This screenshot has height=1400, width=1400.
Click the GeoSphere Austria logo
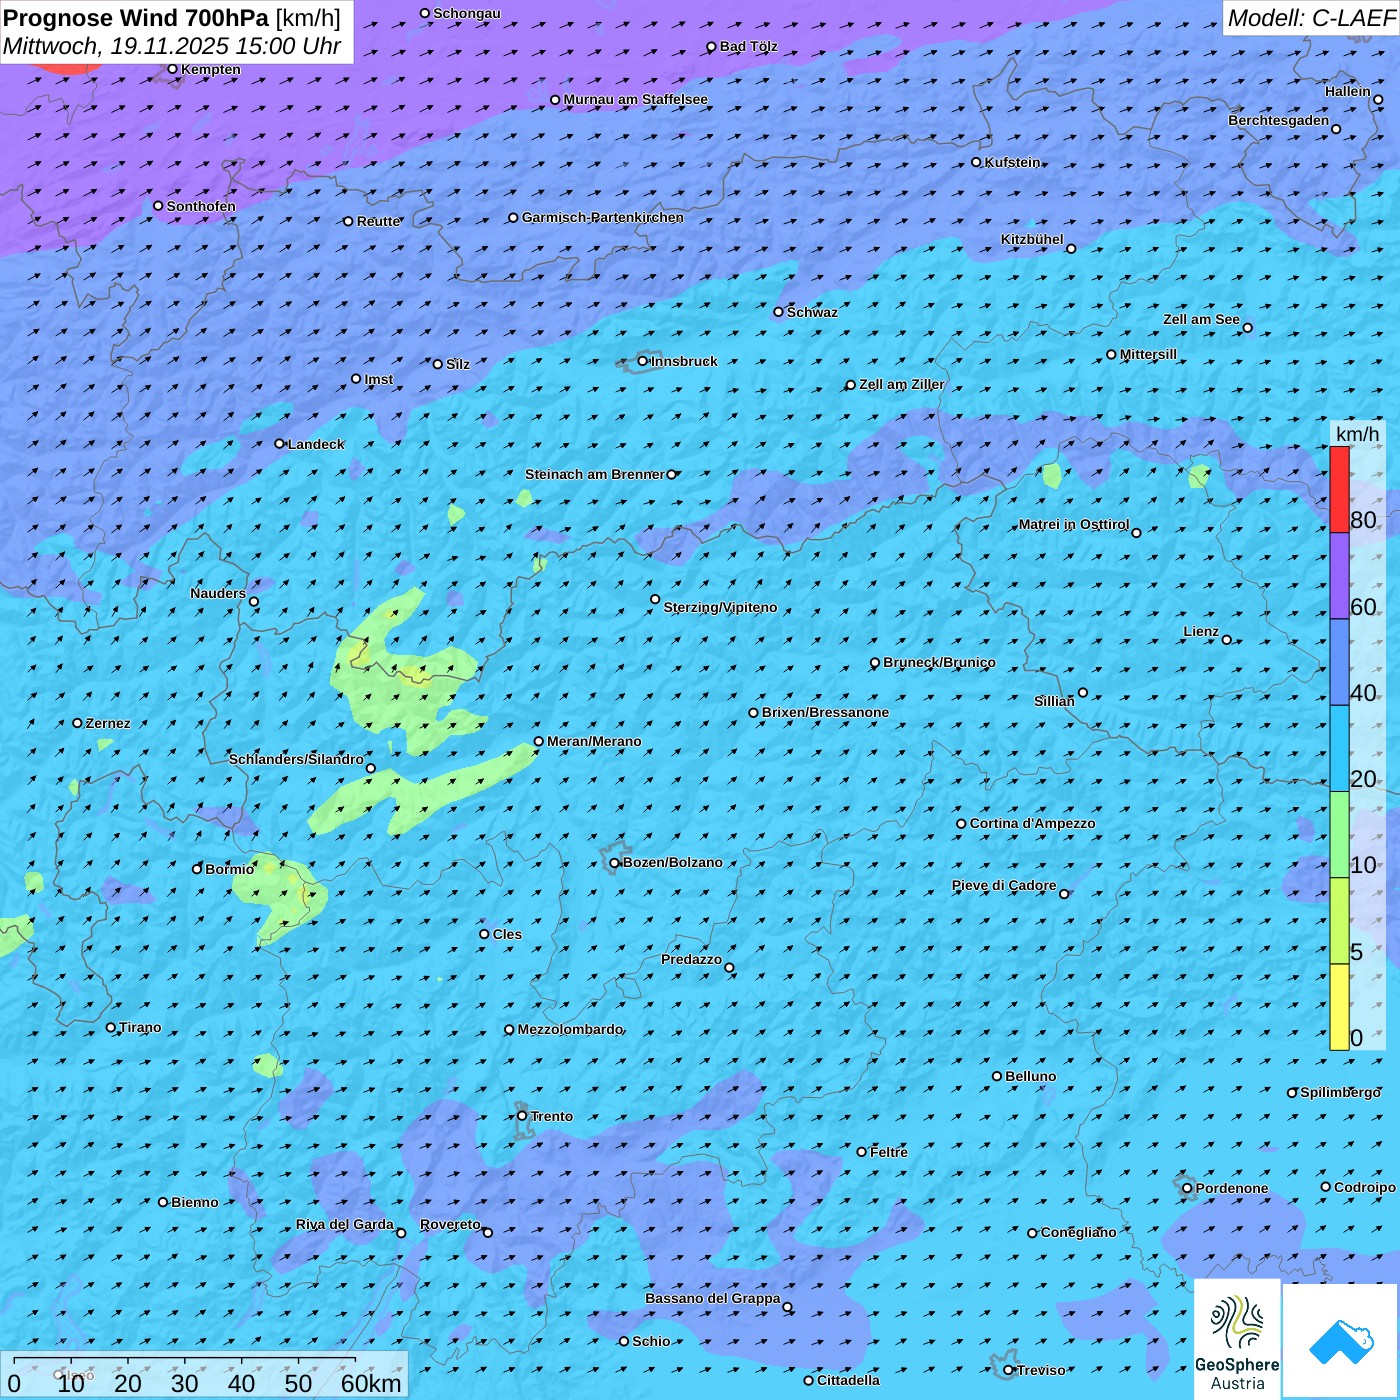[x=1237, y=1340]
